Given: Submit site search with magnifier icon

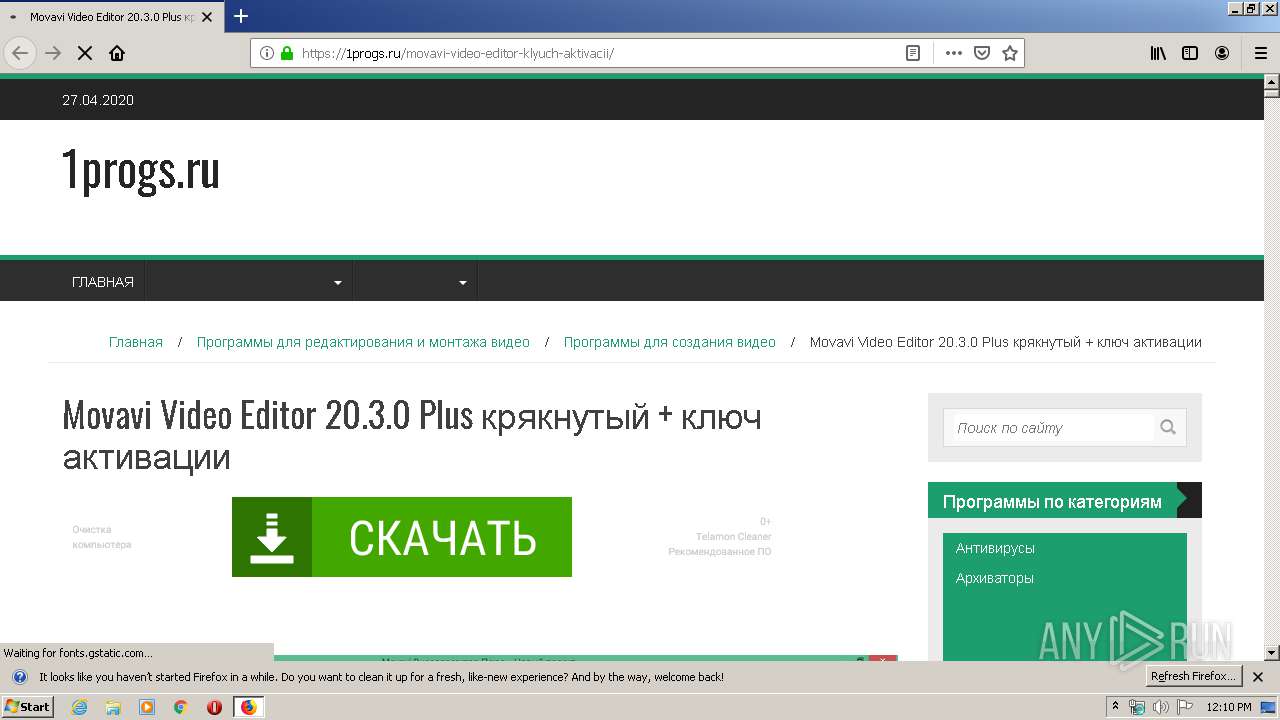Looking at the screenshot, I should click(x=1168, y=427).
